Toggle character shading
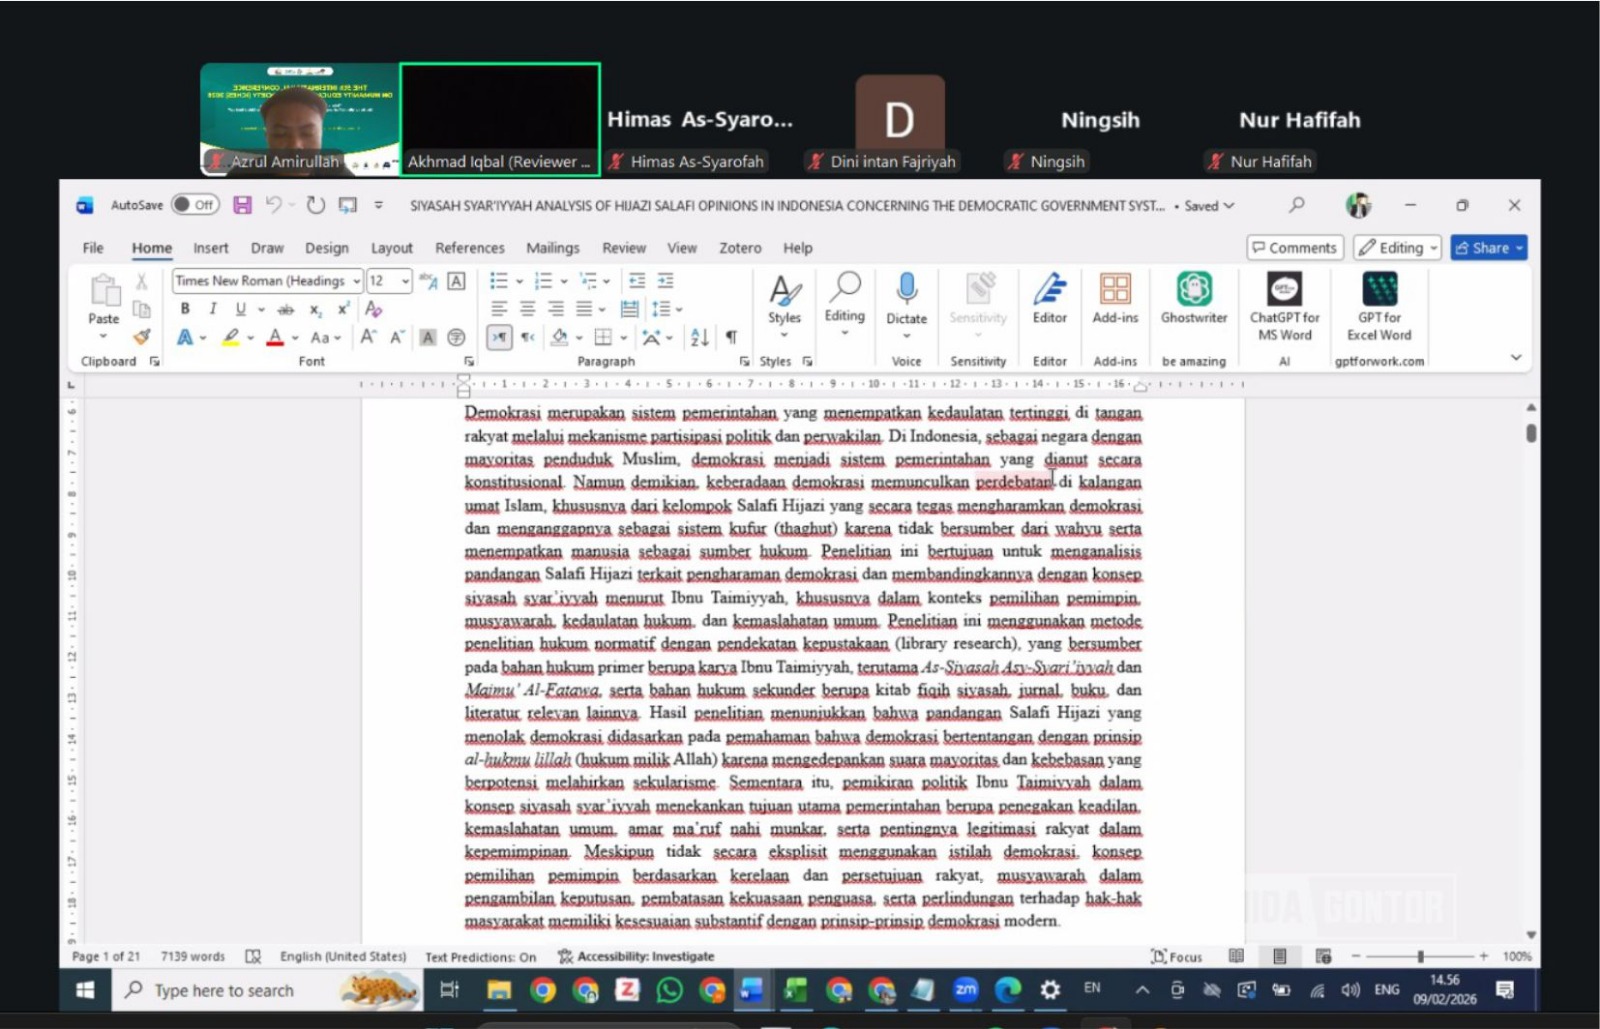This screenshot has width=1600, height=1029. click(428, 337)
